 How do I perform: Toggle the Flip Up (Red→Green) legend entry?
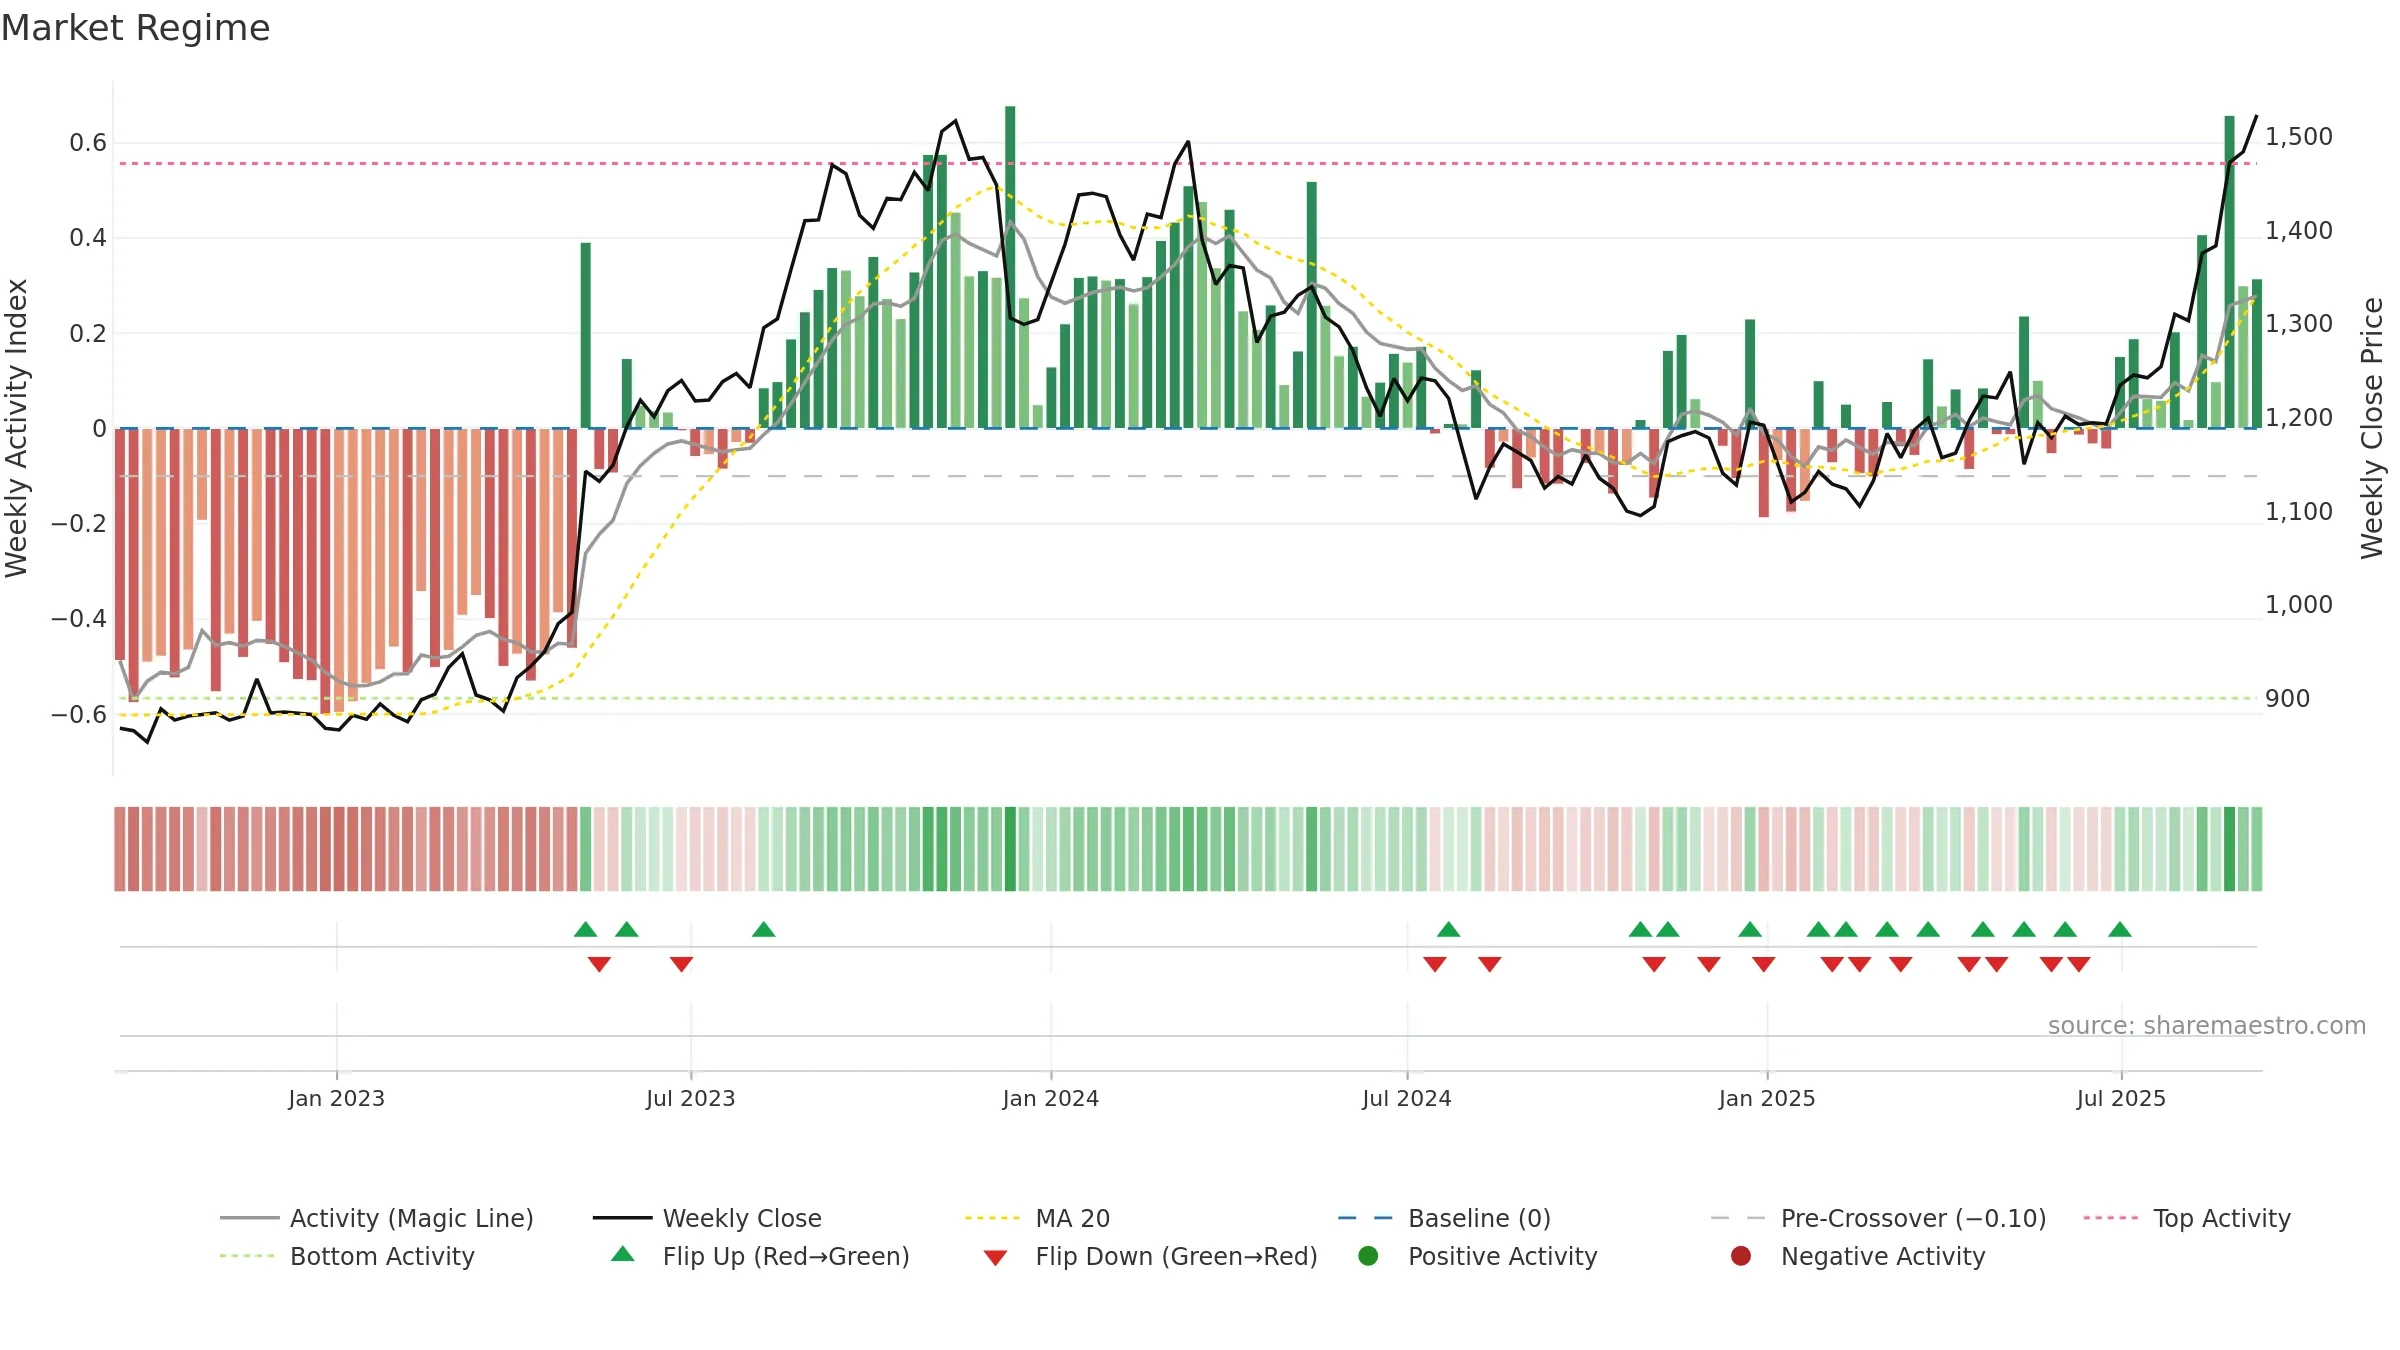[x=759, y=1256]
